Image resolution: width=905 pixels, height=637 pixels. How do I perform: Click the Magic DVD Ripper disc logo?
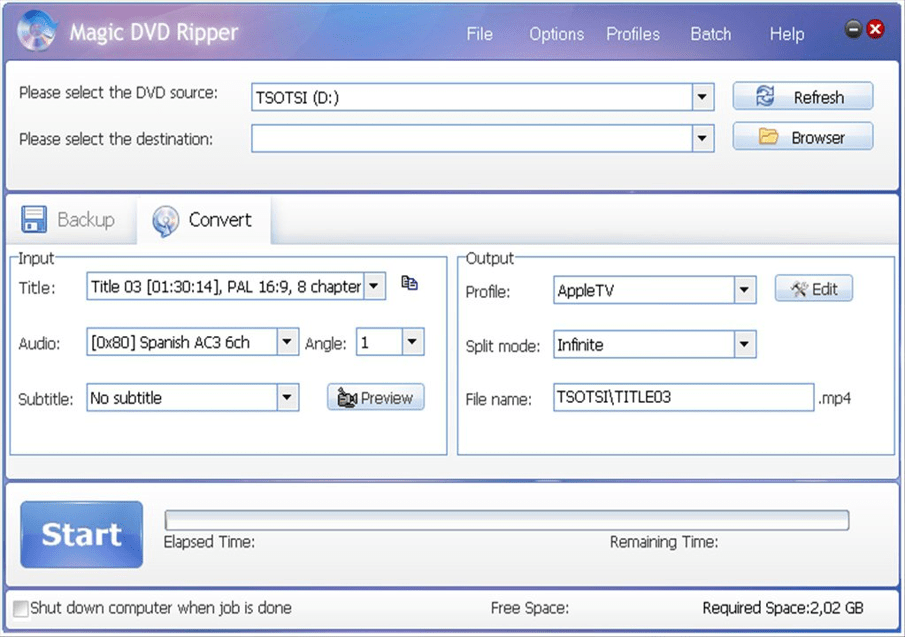37,31
